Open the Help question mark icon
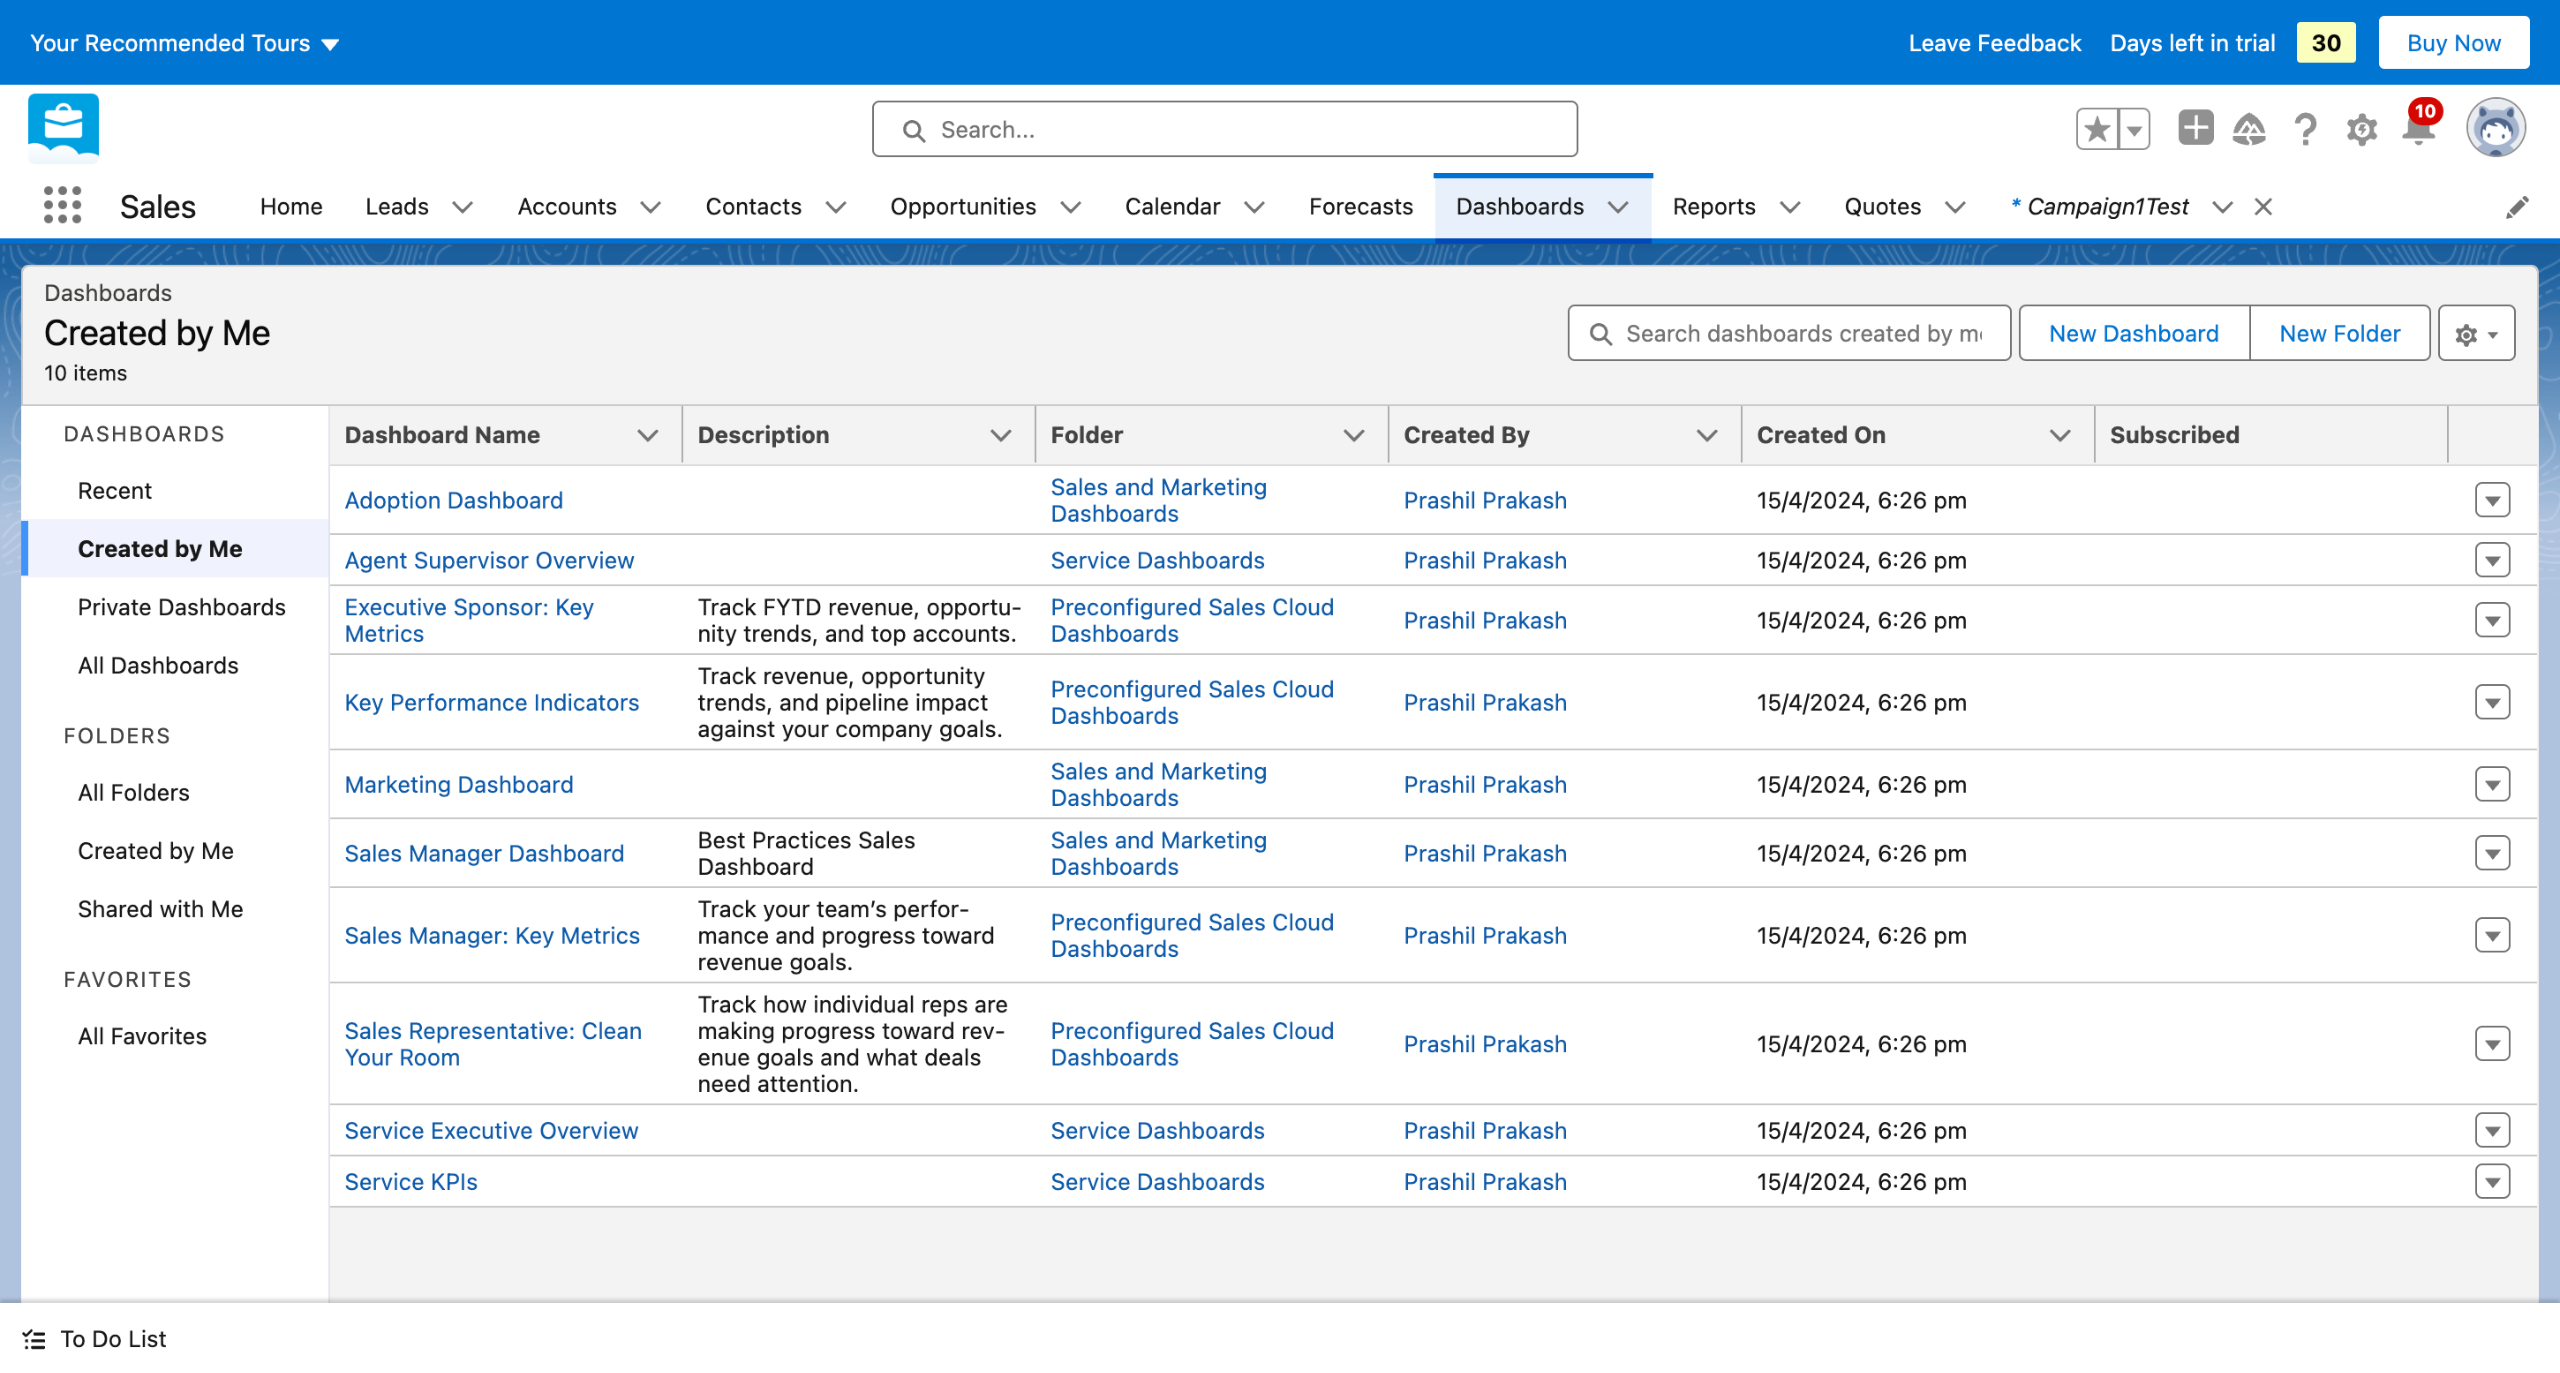Screen dimensions: 2560x1373 (2305, 129)
